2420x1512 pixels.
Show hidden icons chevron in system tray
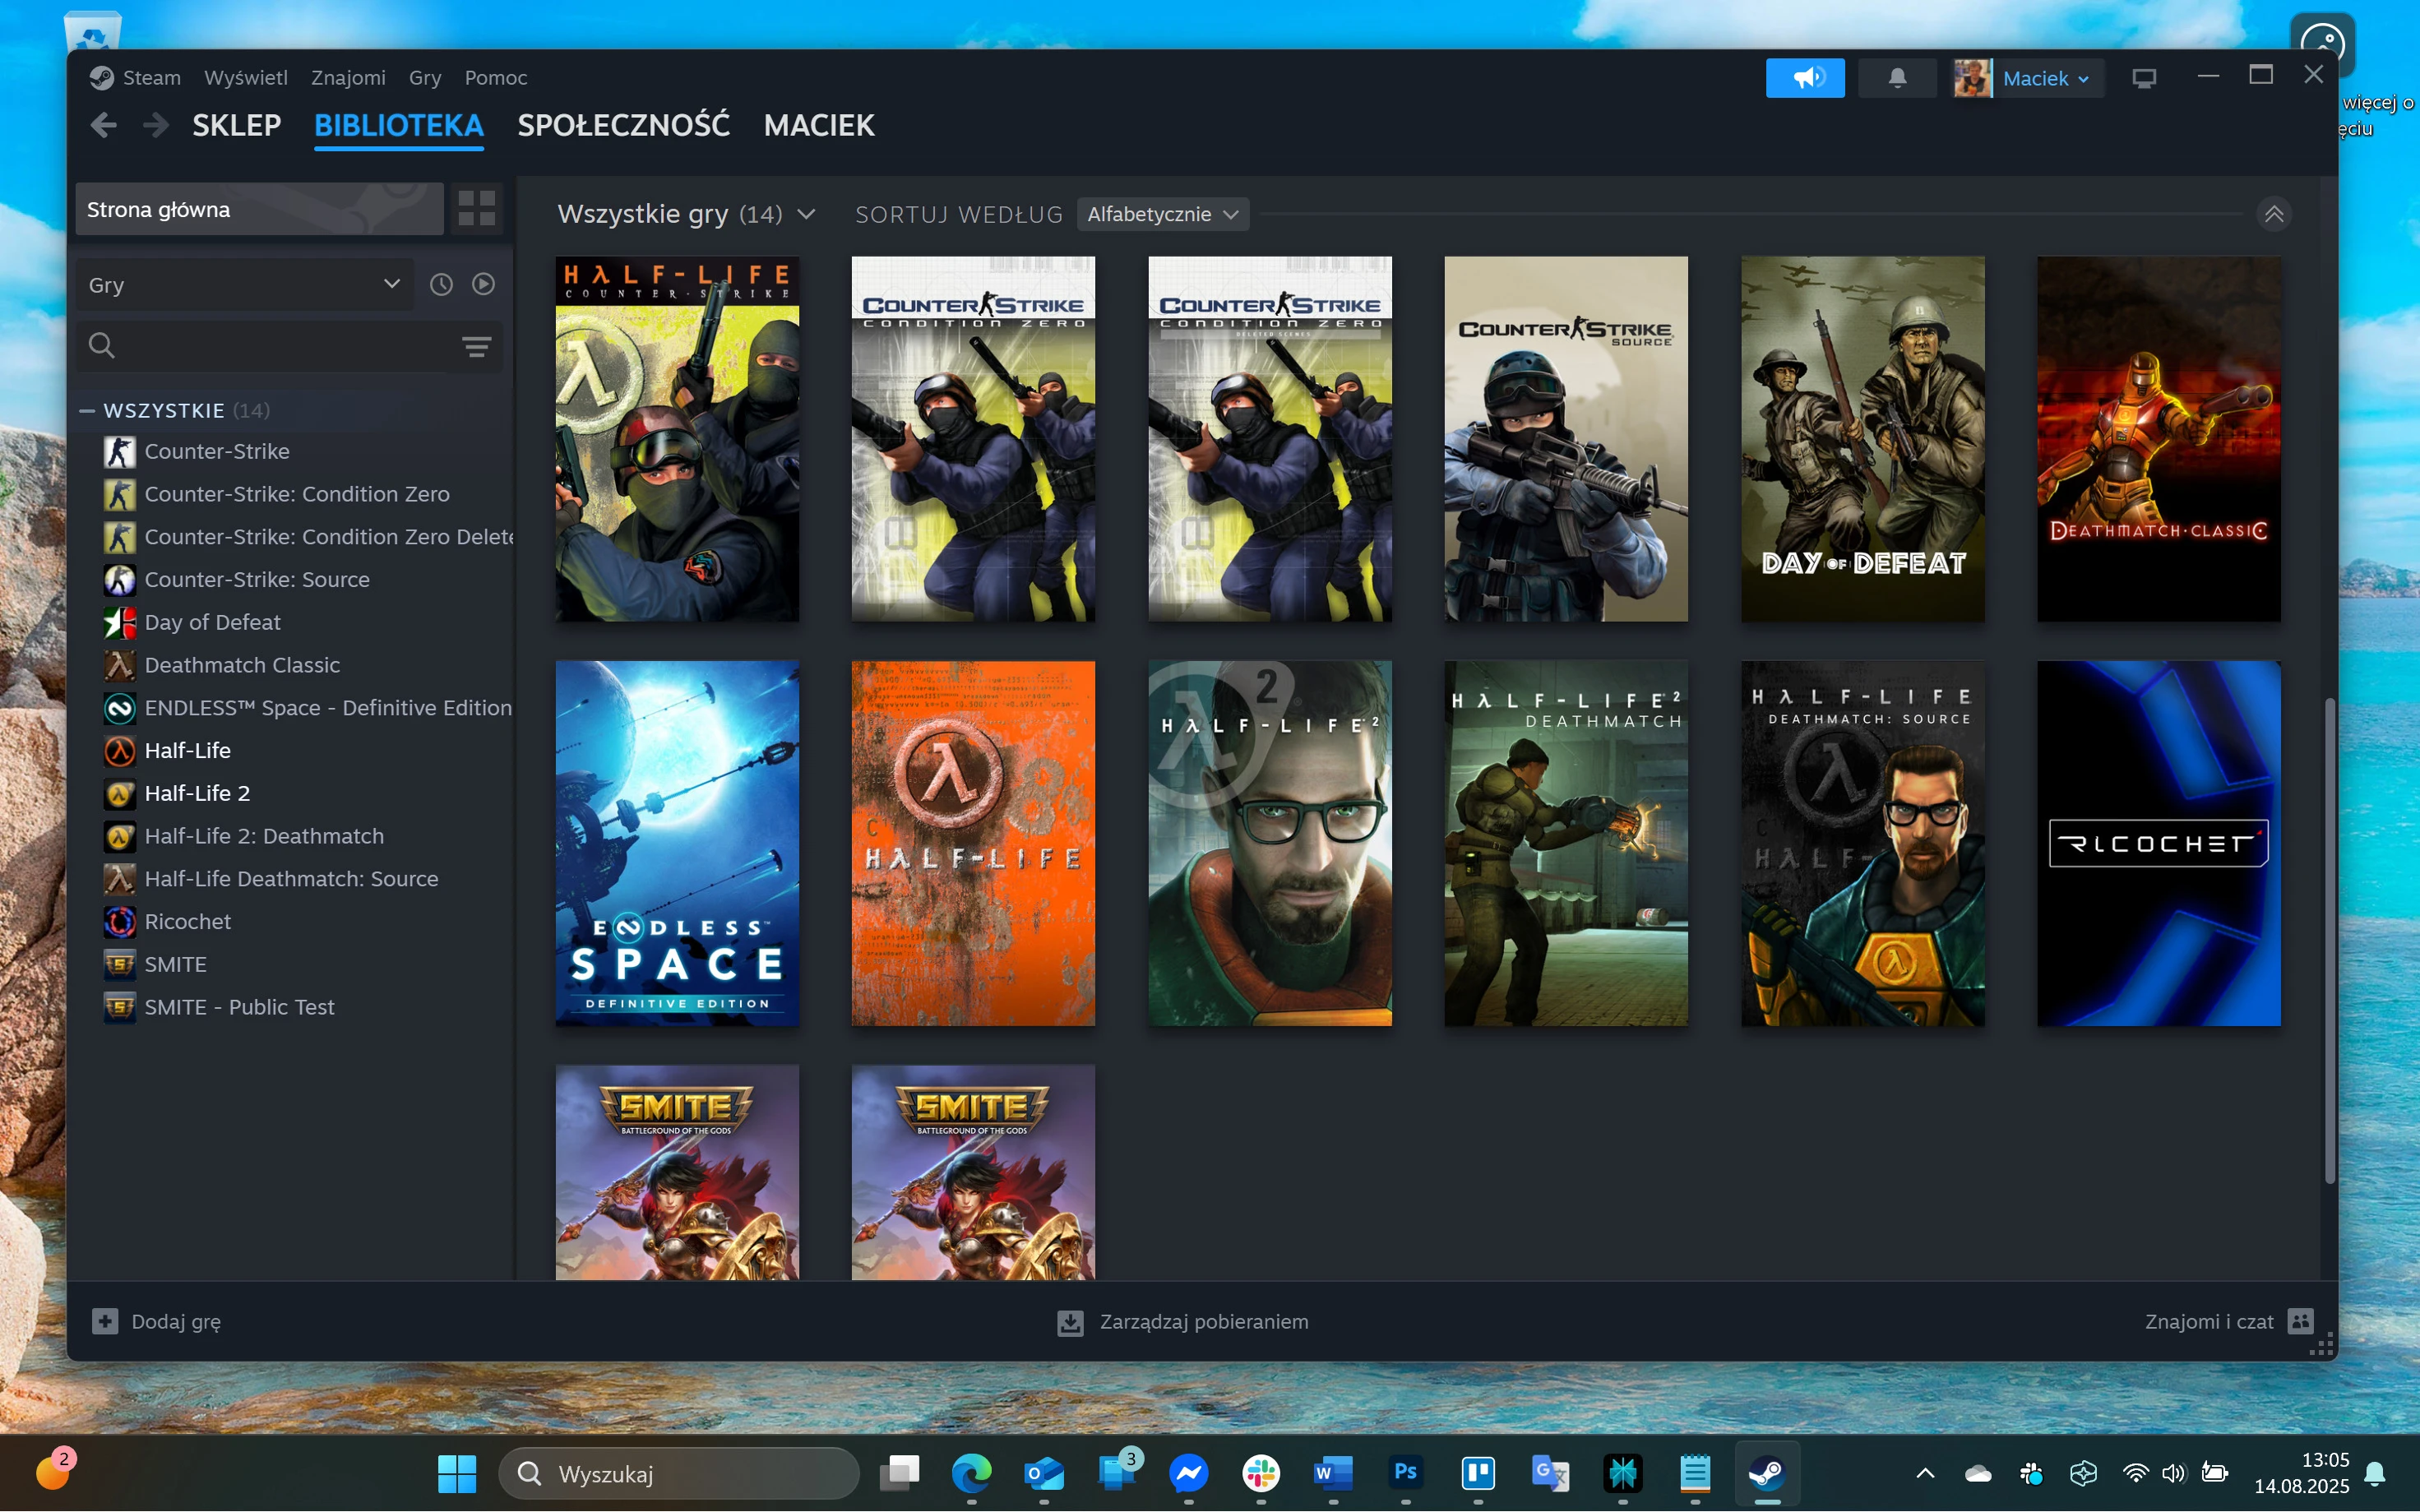(x=1925, y=1473)
